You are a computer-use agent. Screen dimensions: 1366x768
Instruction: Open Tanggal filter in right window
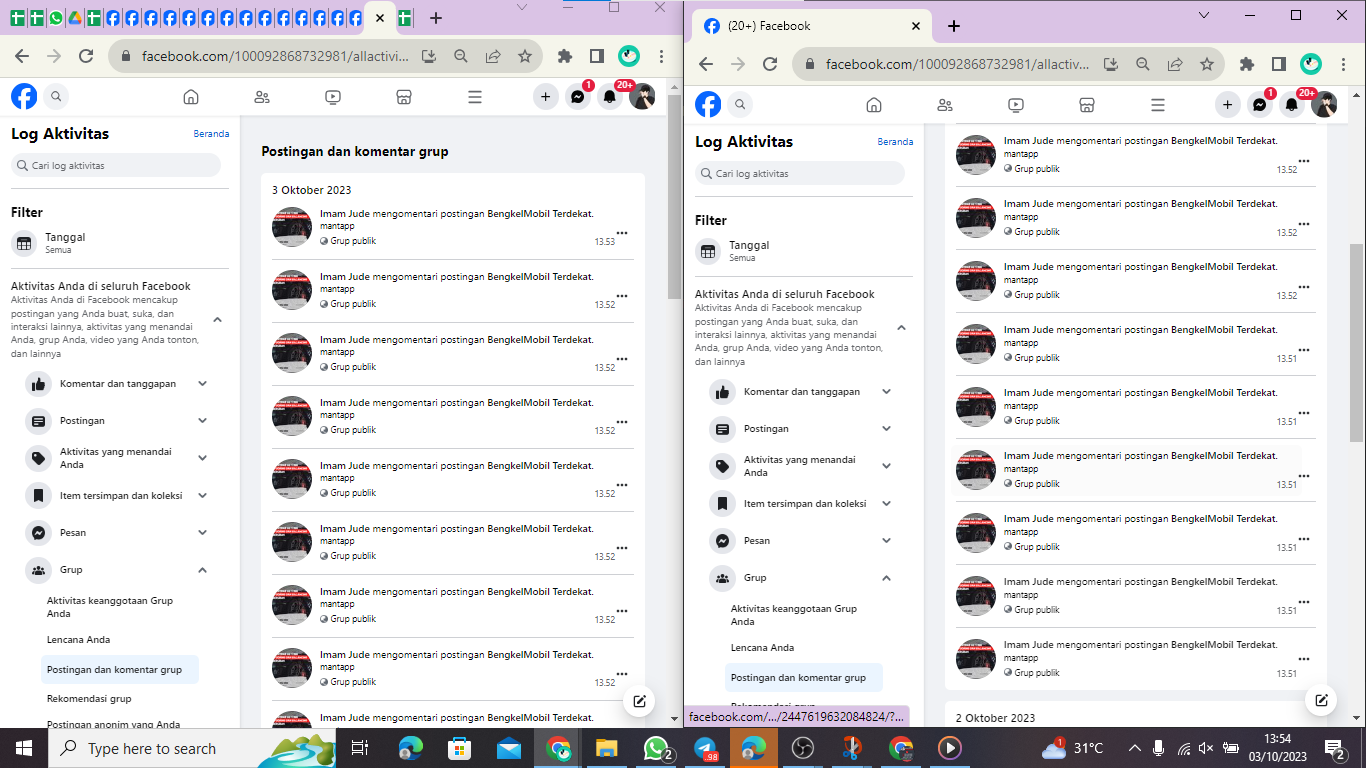tap(804, 251)
